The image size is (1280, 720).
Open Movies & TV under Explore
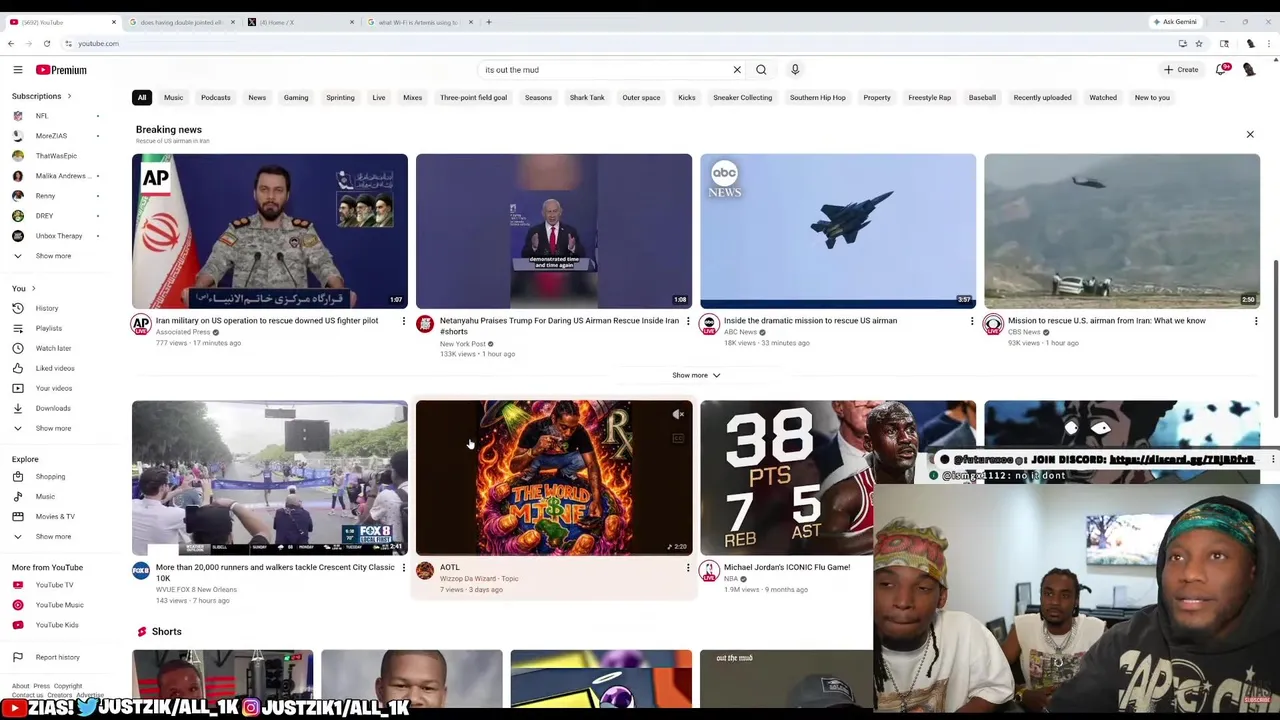click(55, 516)
